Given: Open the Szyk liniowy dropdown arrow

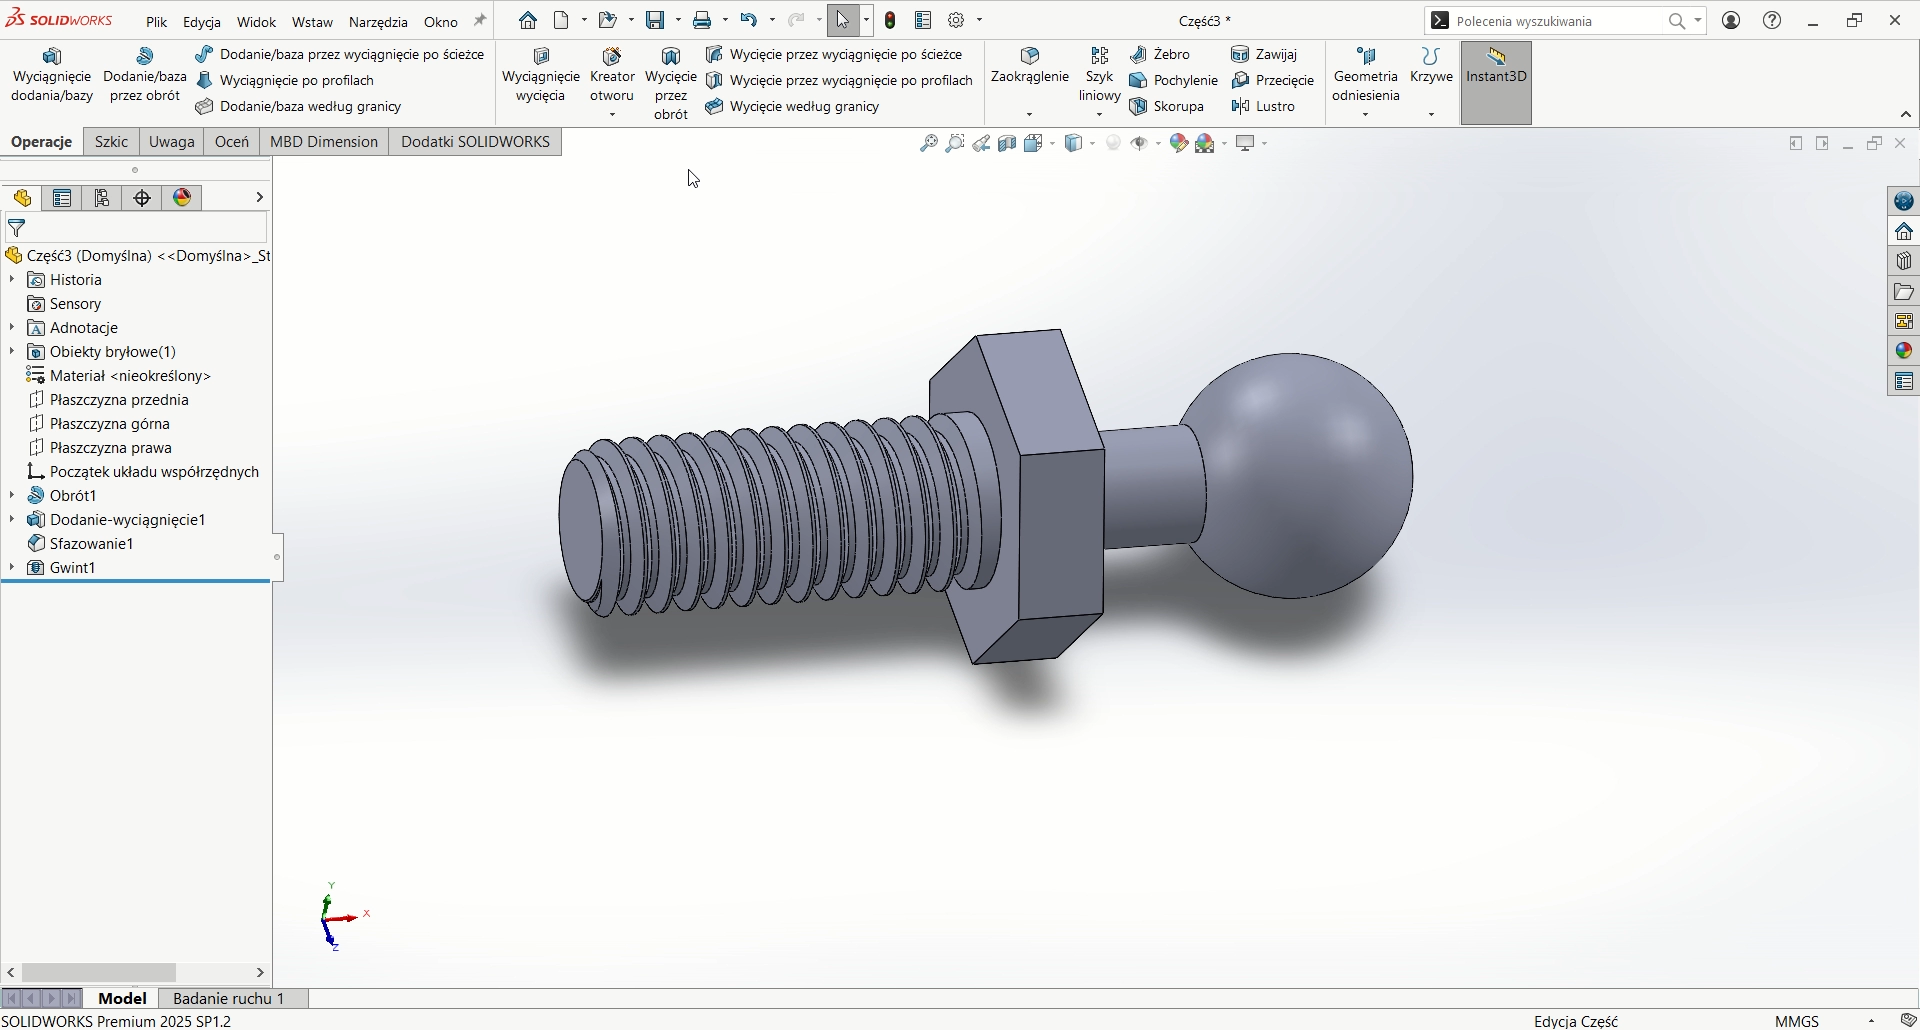Looking at the screenshot, I should click(x=1099, y=115).
